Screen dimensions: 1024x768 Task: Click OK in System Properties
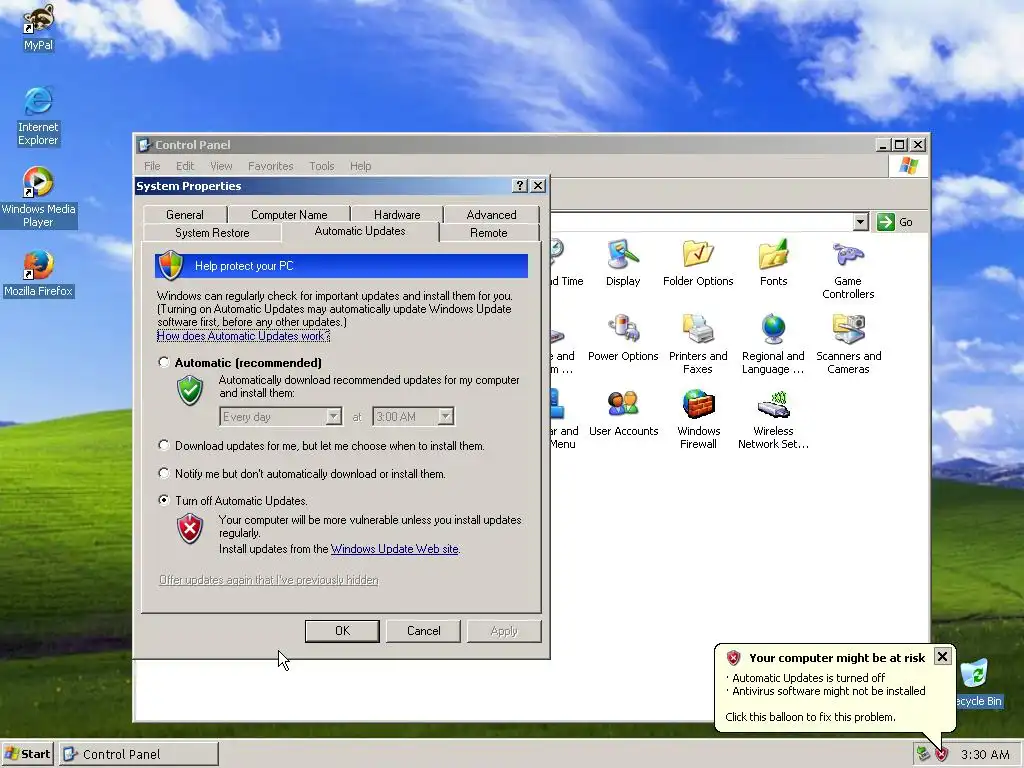(342, 631)
